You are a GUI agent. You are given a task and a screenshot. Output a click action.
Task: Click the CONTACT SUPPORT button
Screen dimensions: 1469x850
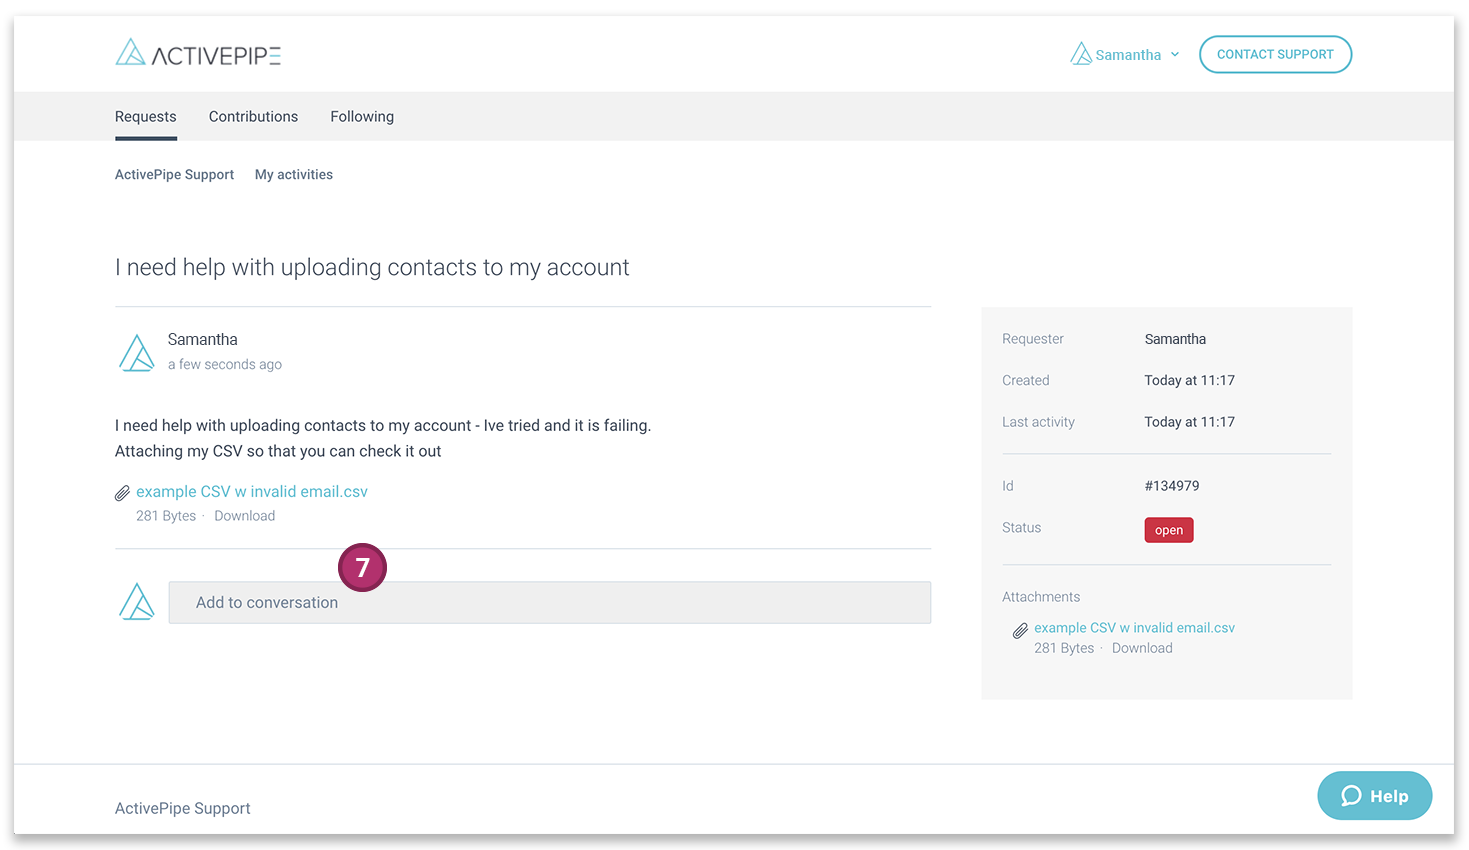coord(1275,54)
